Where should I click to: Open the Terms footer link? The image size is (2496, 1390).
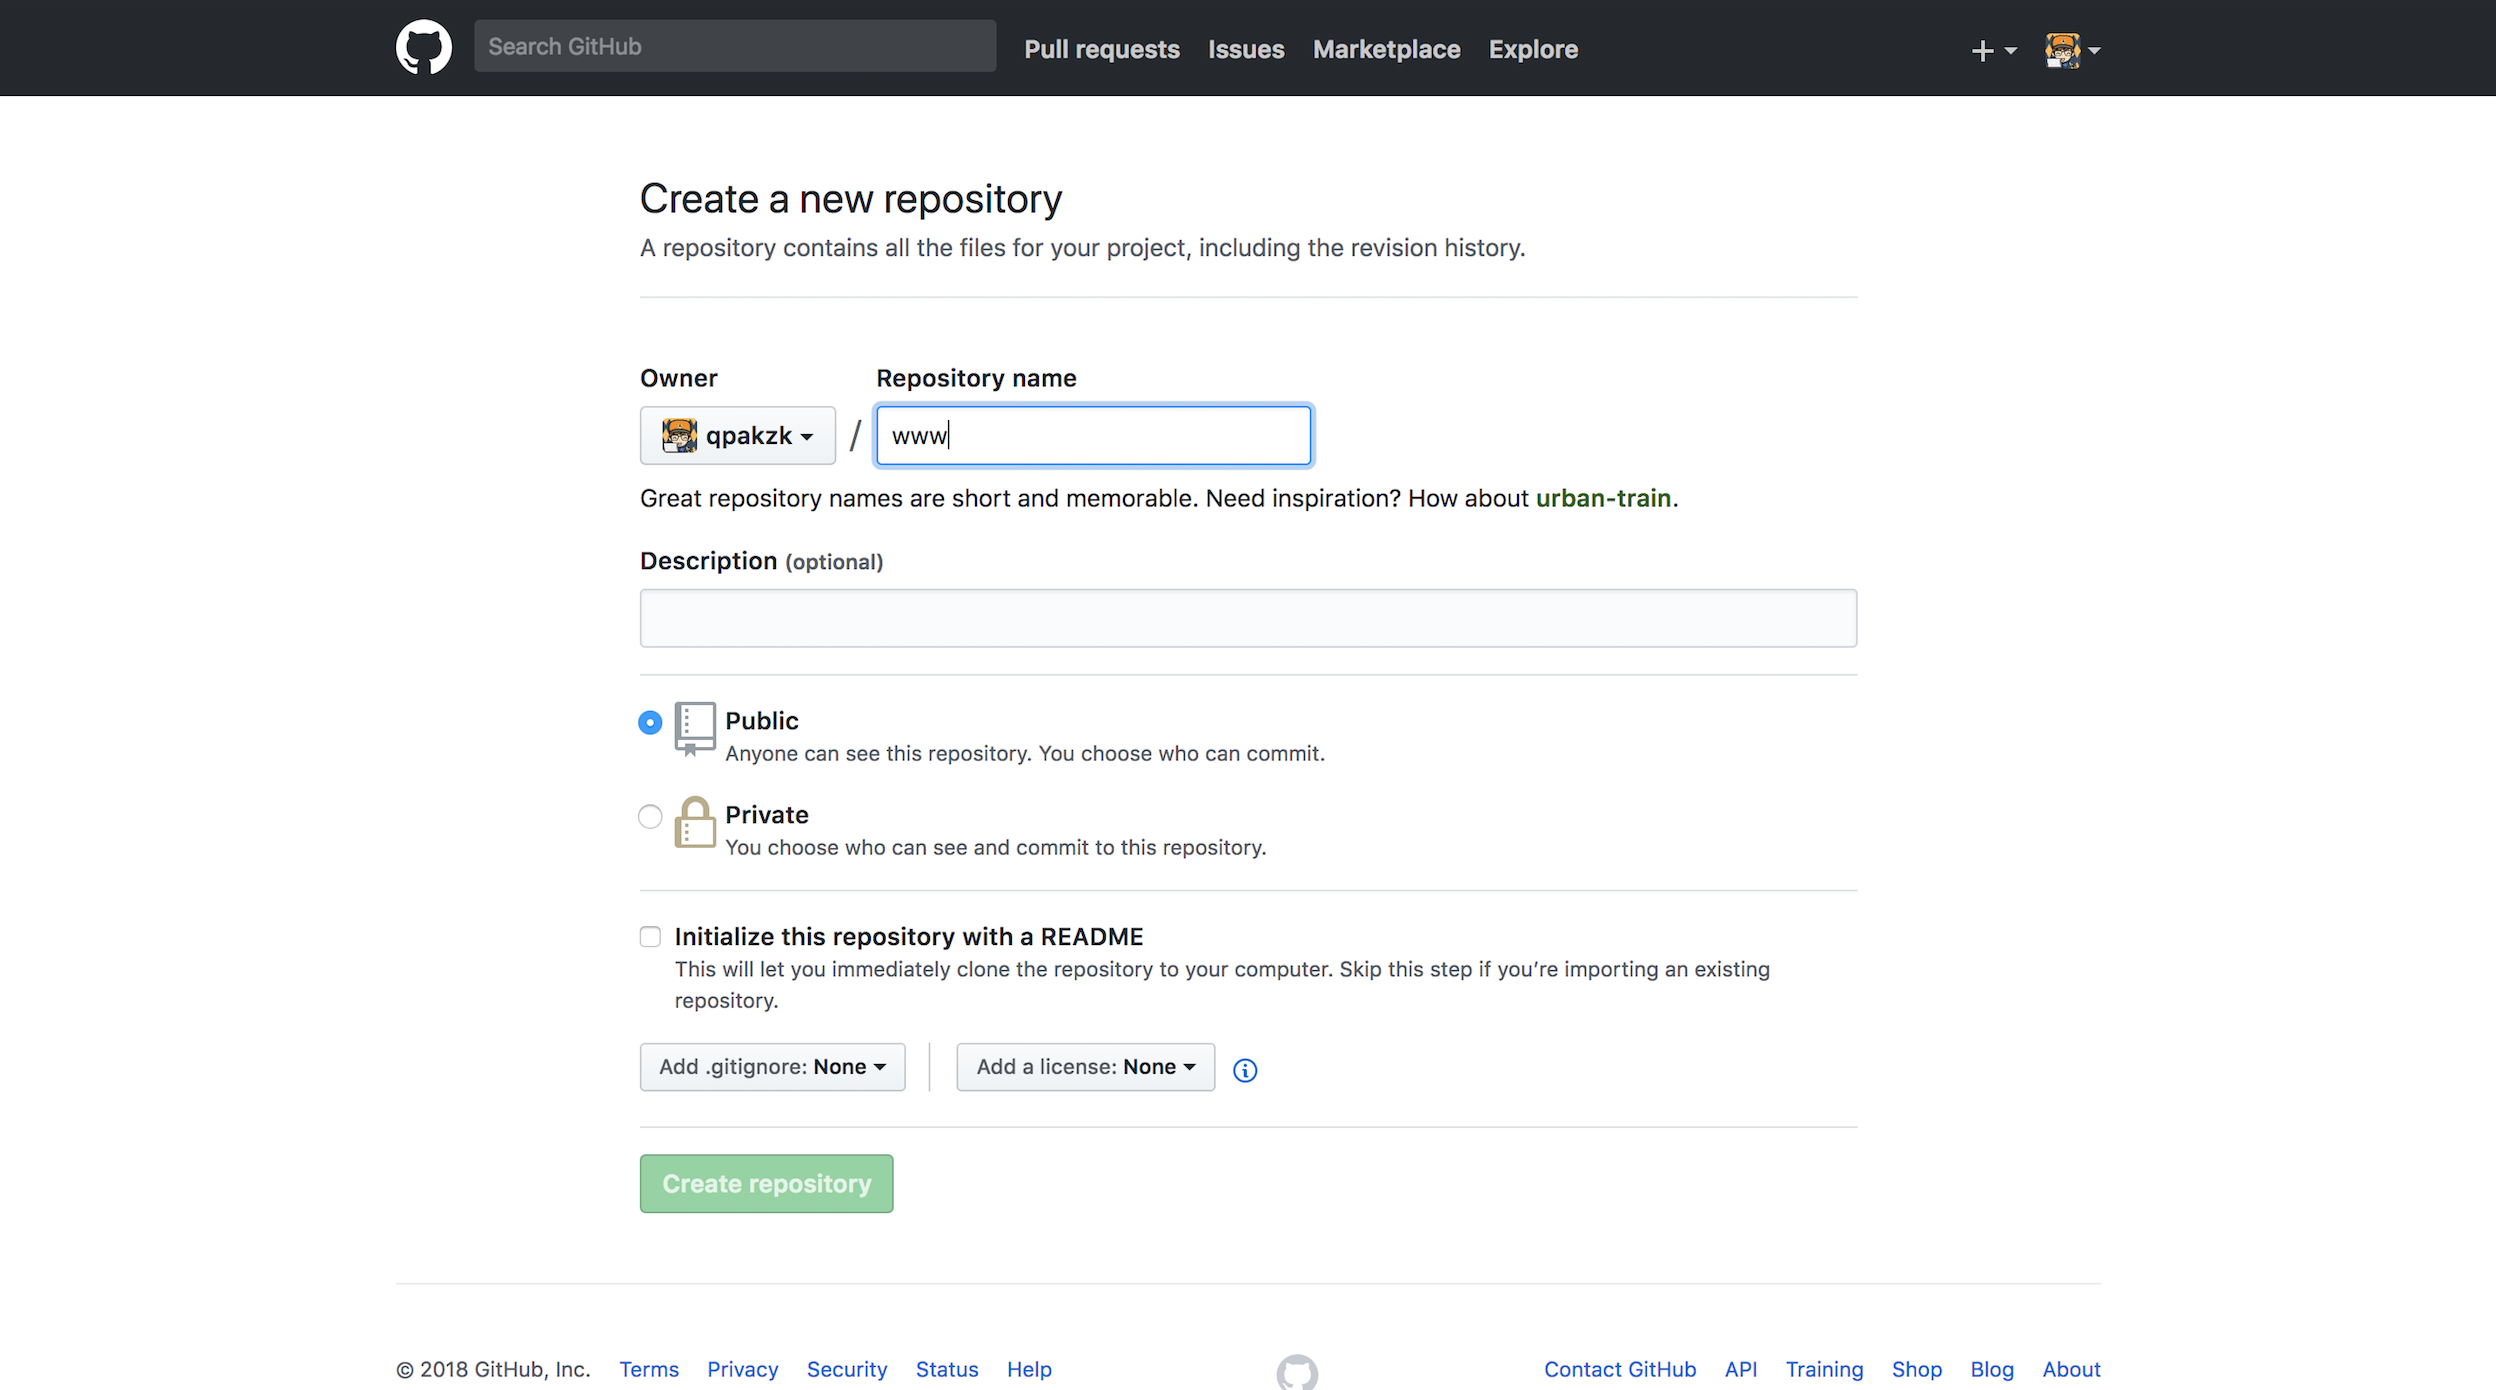(649, 1369)
